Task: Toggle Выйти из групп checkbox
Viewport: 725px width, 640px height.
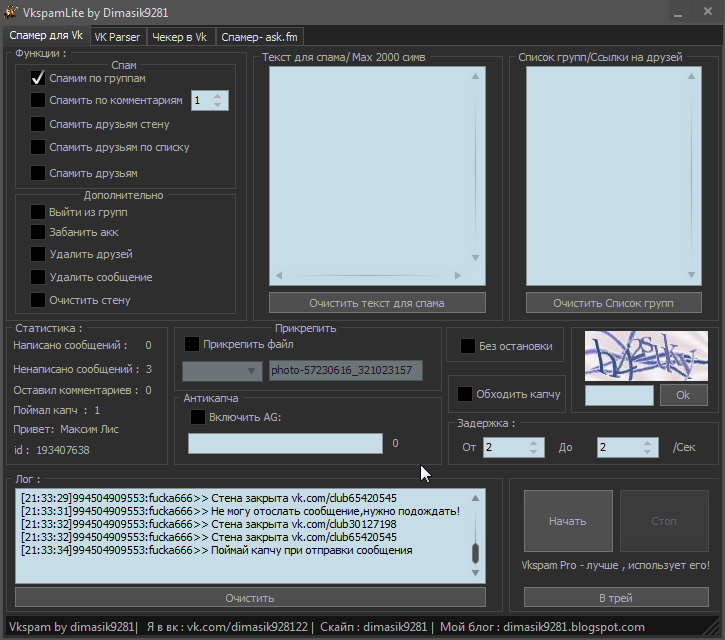Action: coord(38,212)
